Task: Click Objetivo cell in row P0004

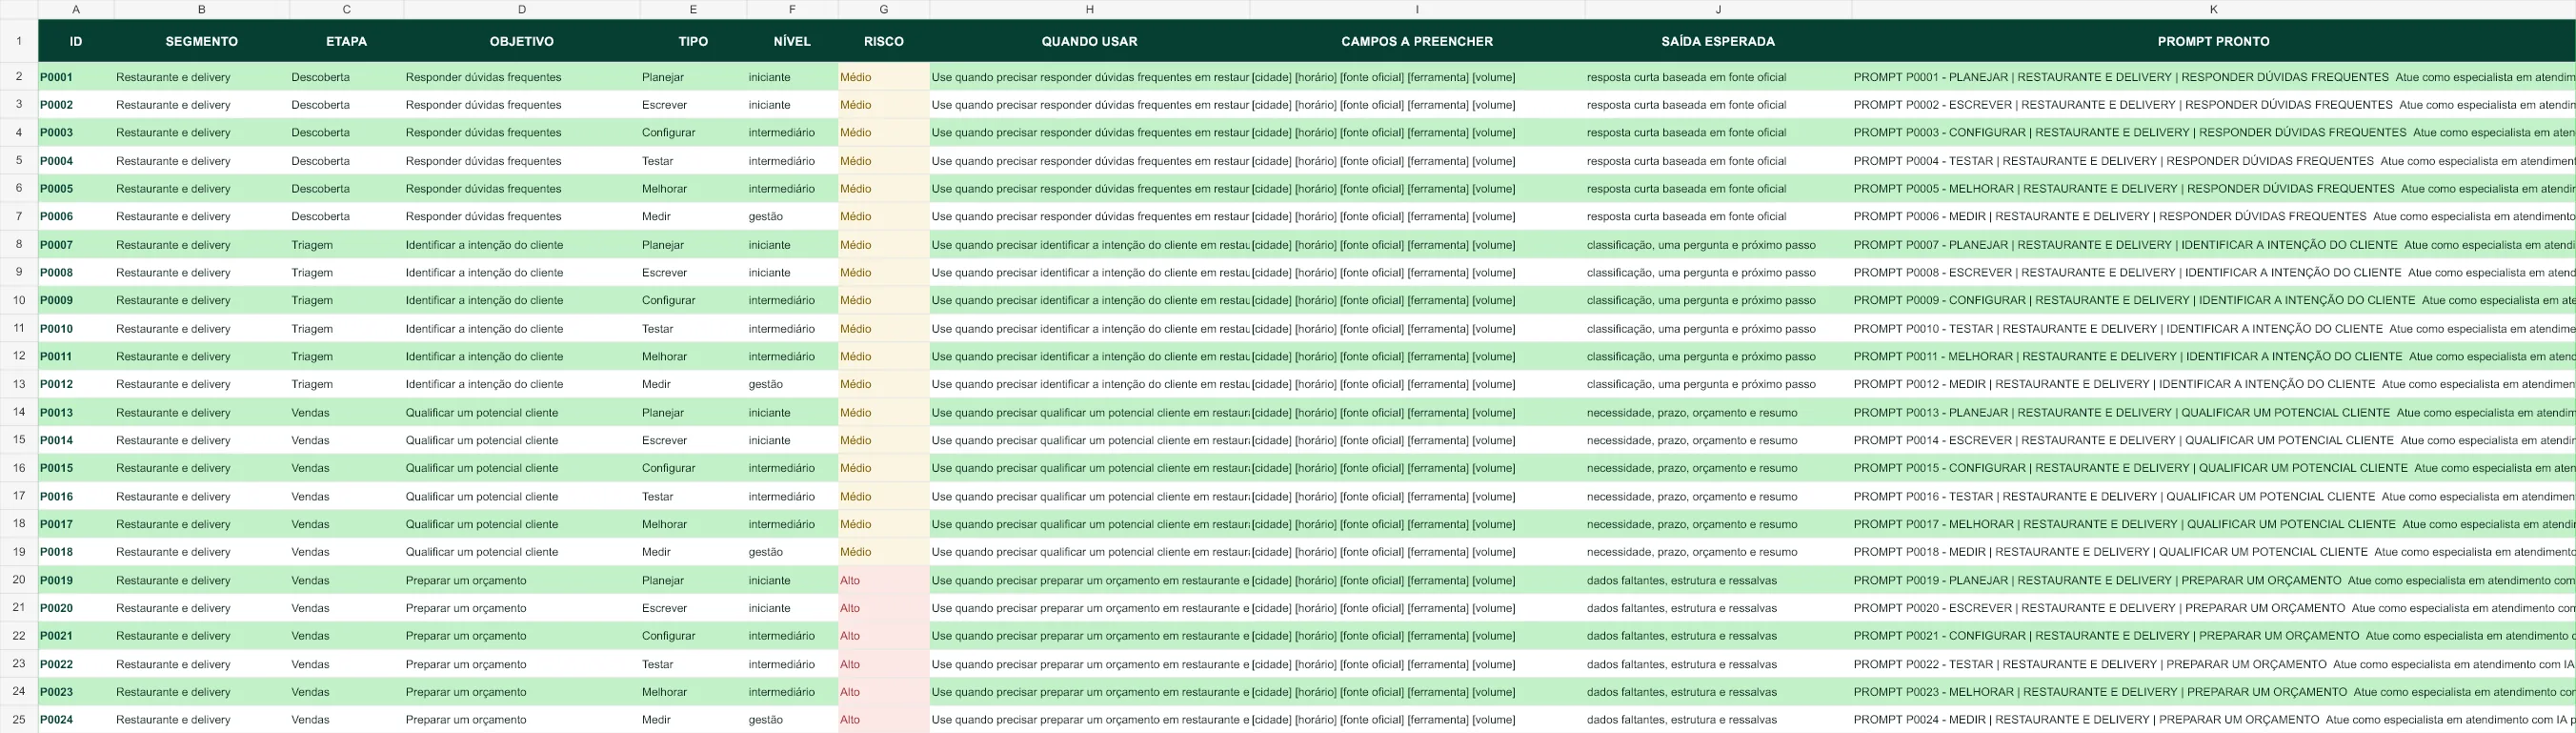Action: [521, 161]
